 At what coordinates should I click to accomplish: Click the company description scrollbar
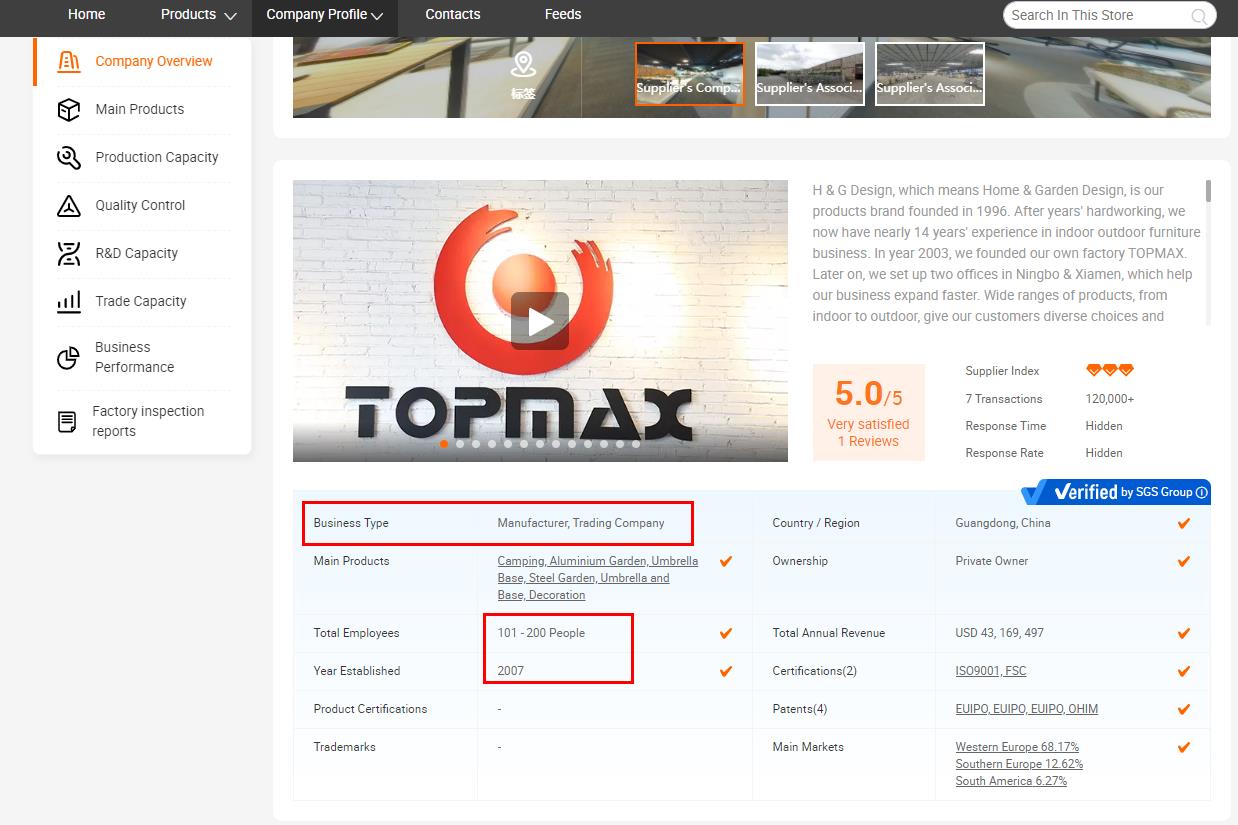[x=1208, y=191]
